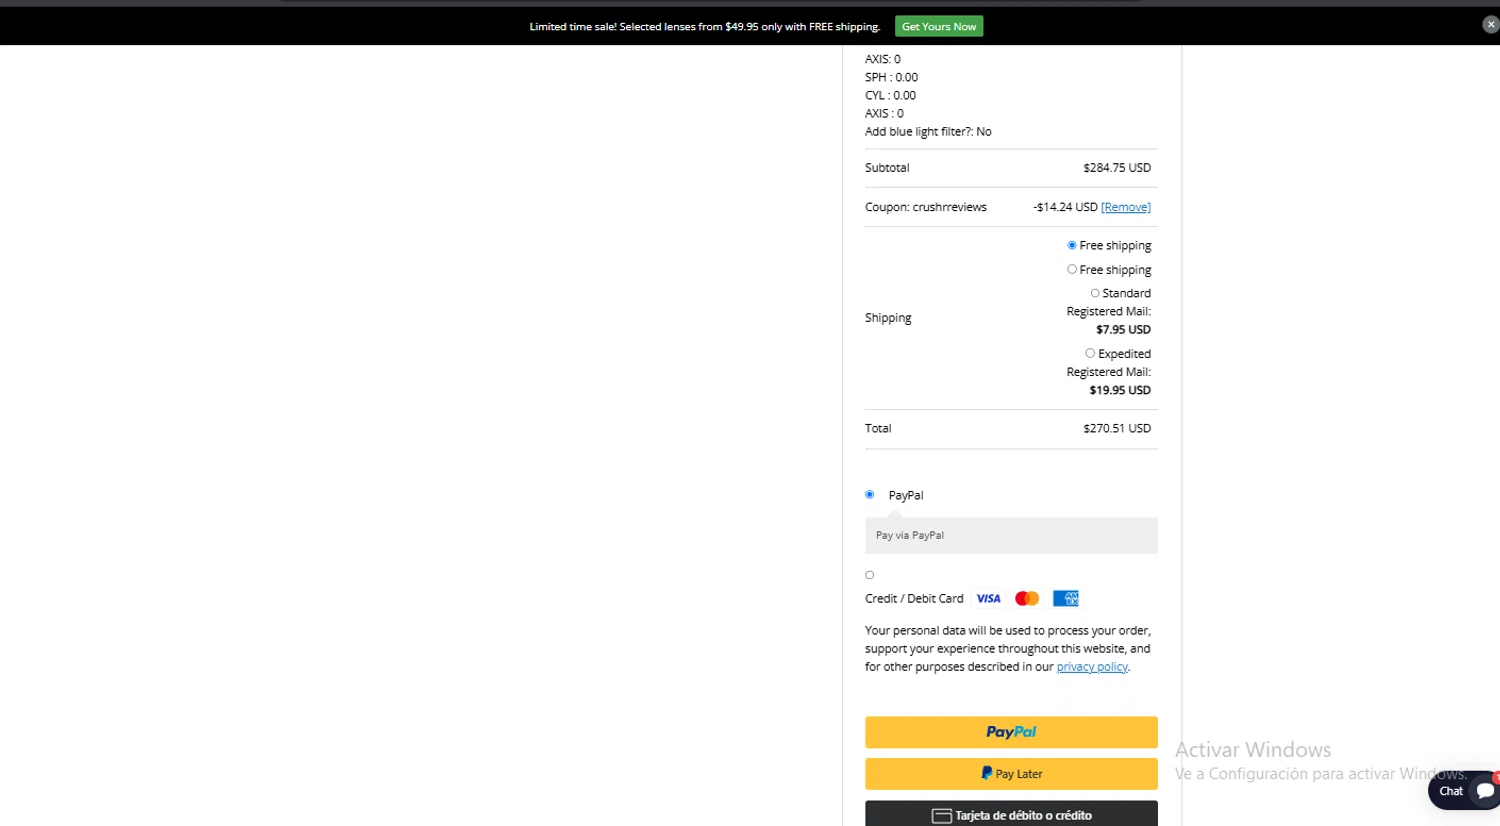
Task: Select PayPal payment method
Action: pyautogui.click(x=870, y=495)
